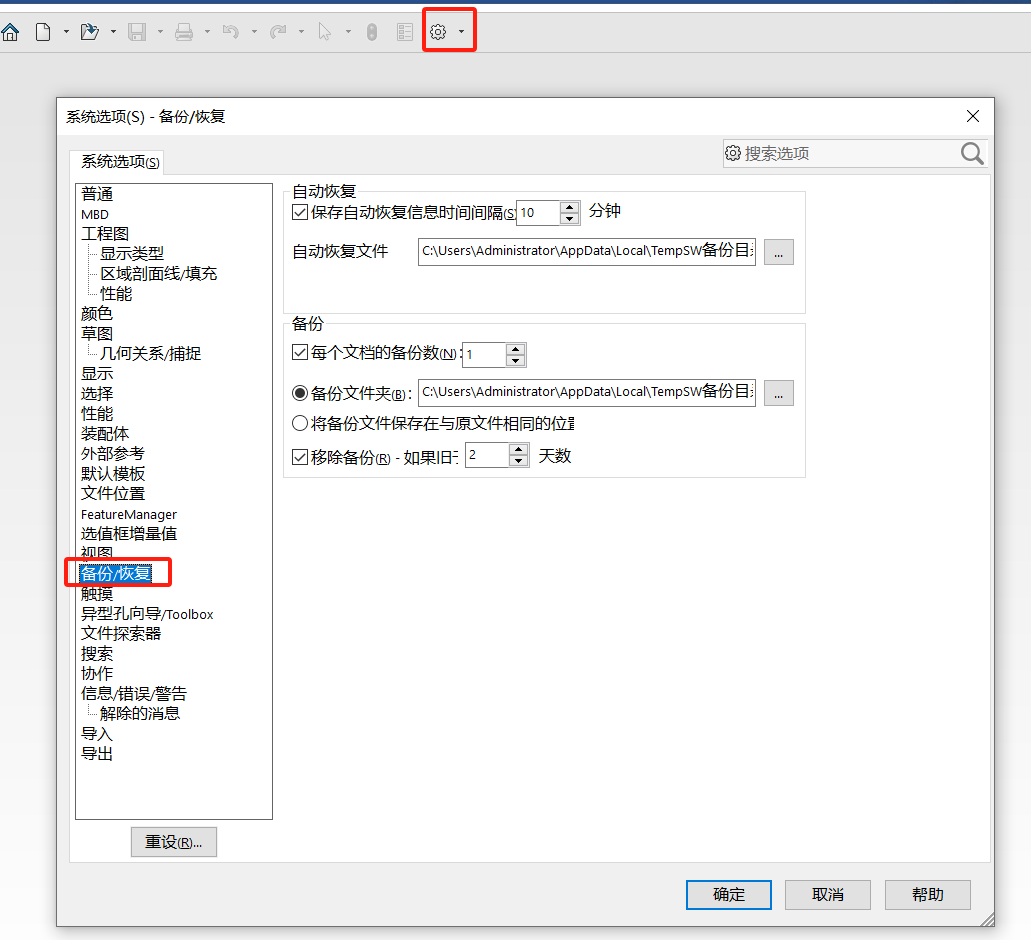Open the dropdown arrow beside New document
The width and height of the screenshot is (1031, 940).
[x=66, y=32]
